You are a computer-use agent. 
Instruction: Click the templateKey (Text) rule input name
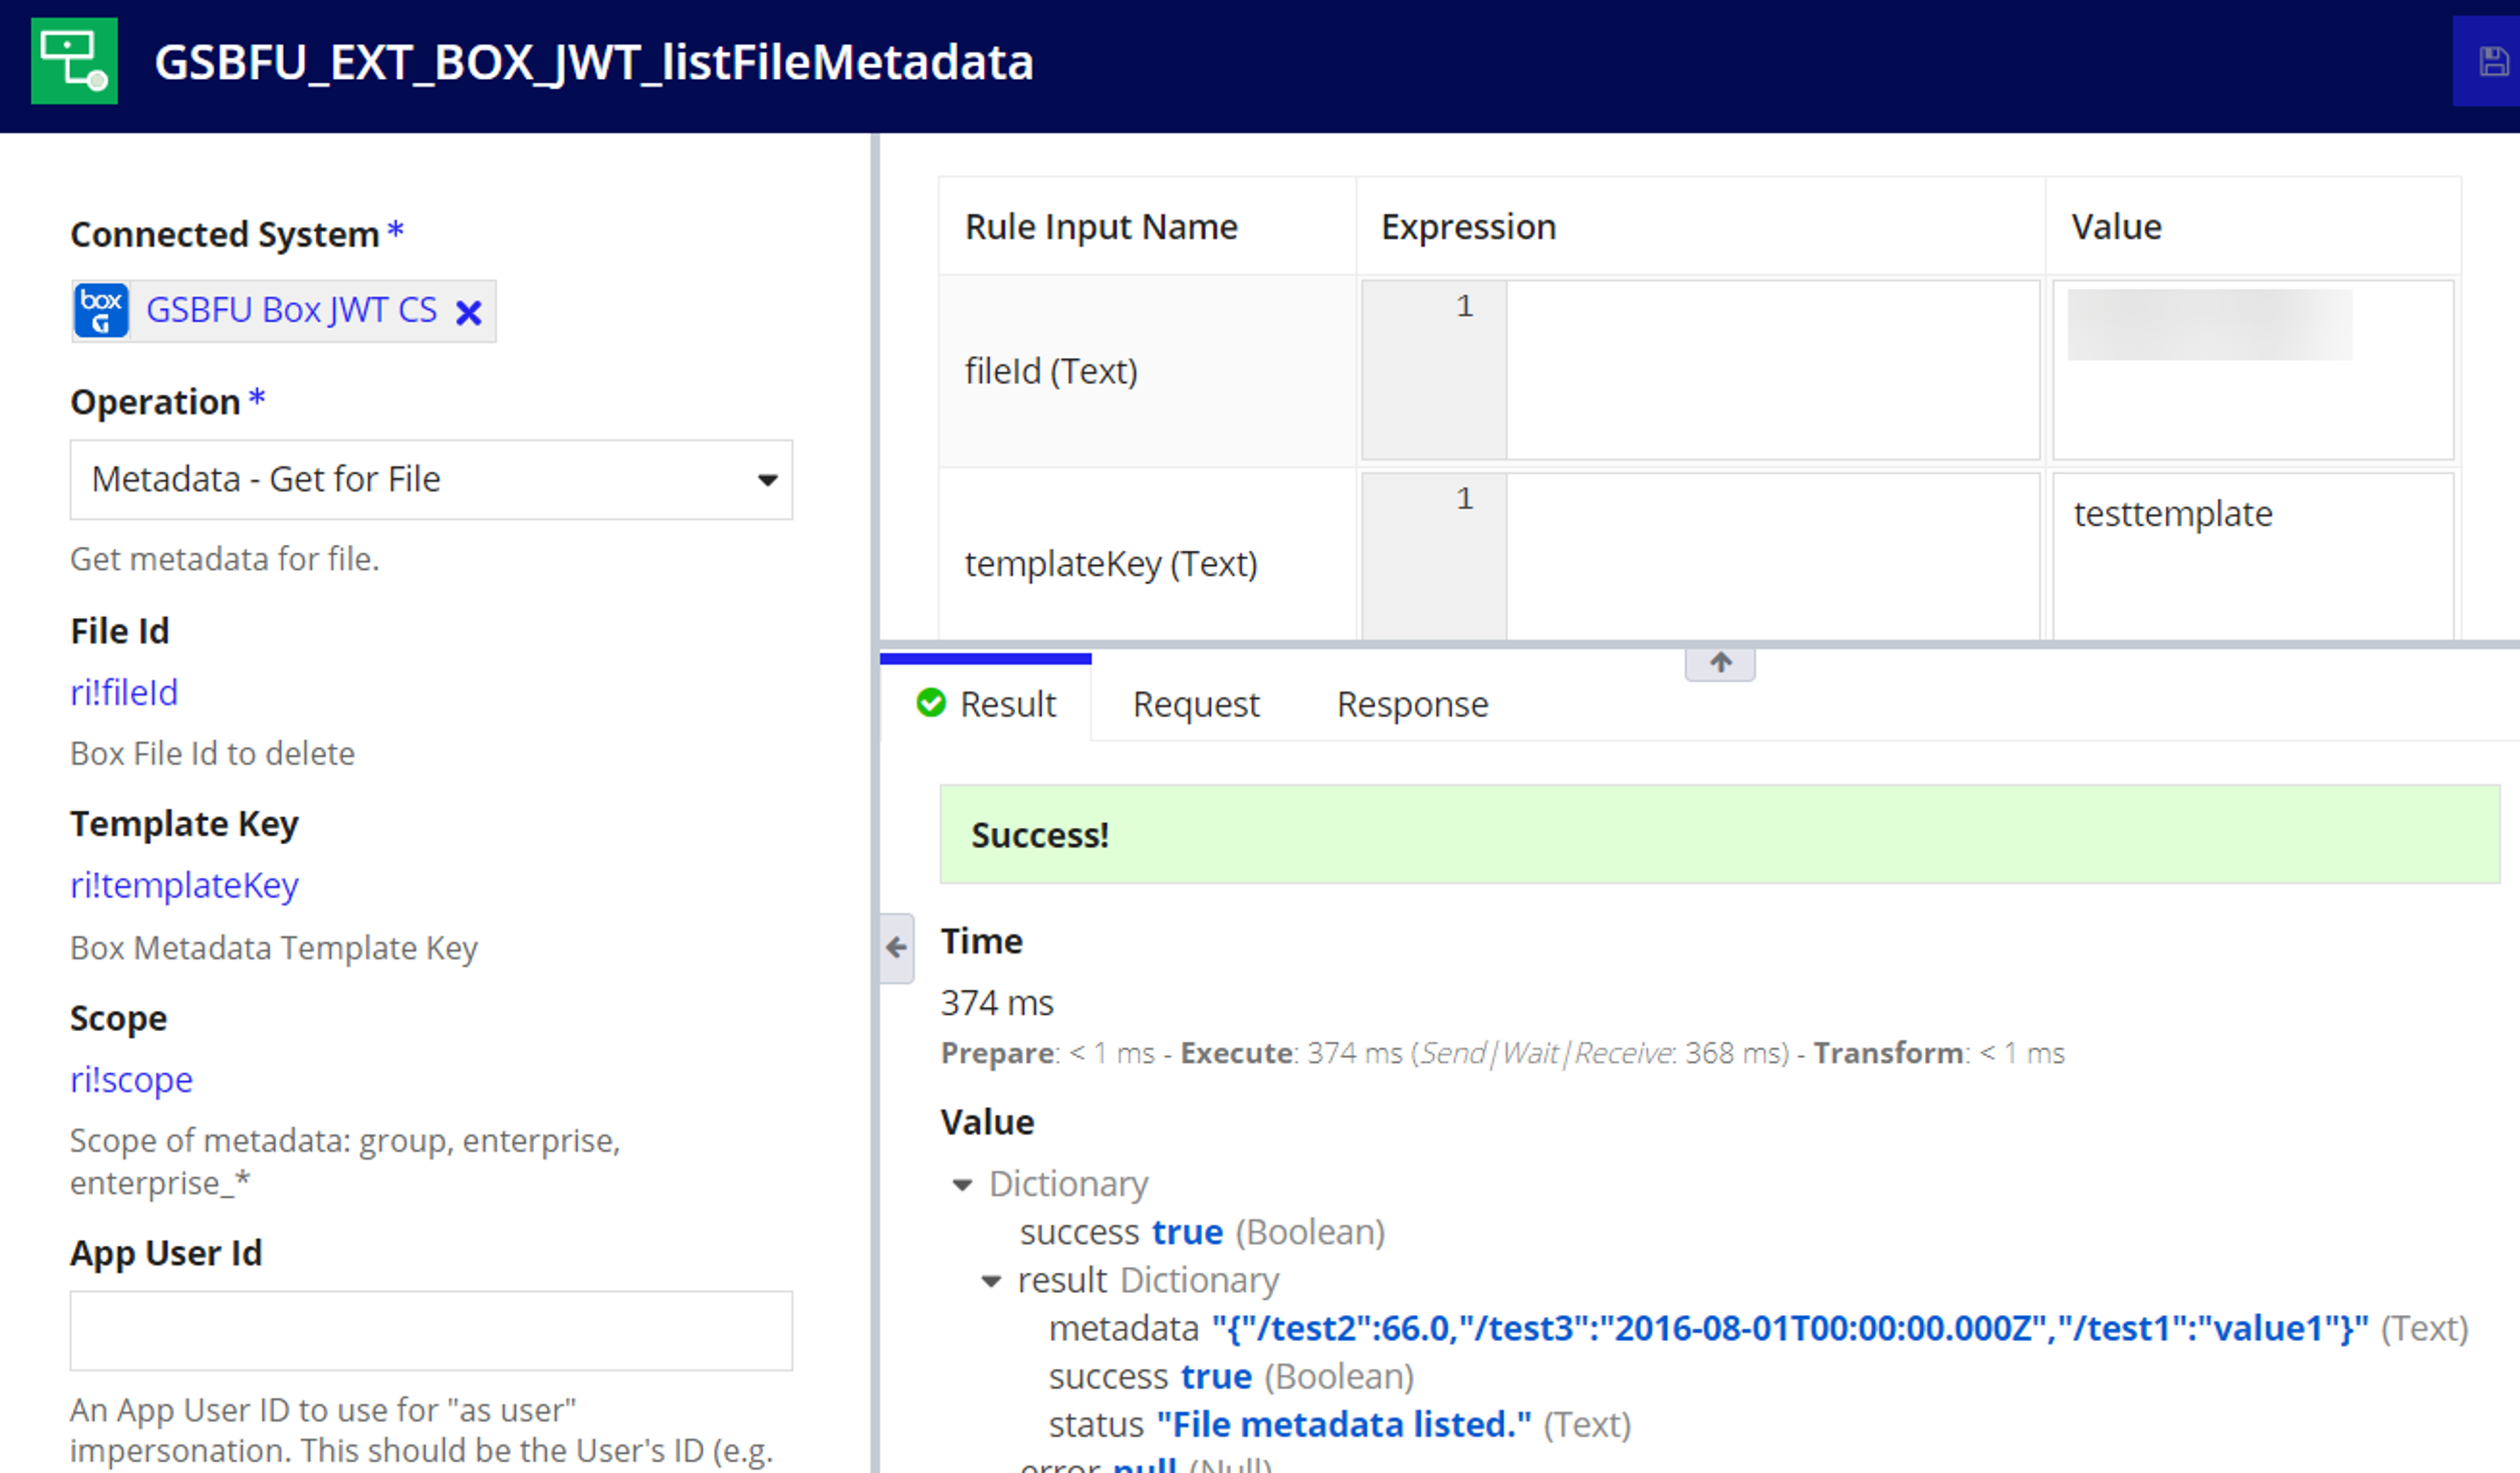1111,564
